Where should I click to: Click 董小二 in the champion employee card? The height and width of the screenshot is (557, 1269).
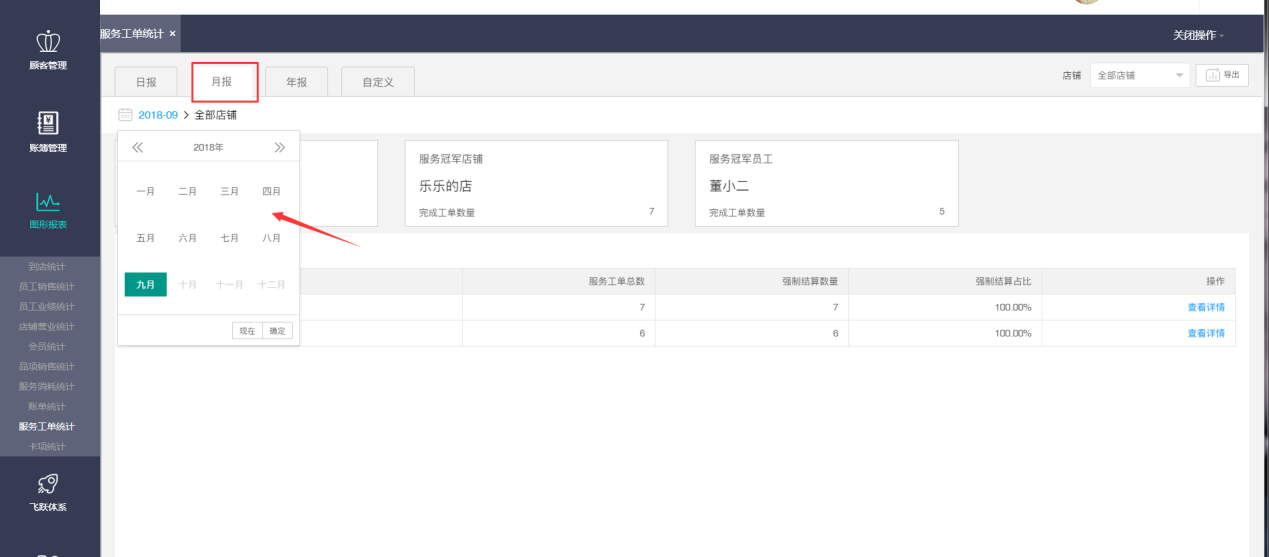click(729, 186)
